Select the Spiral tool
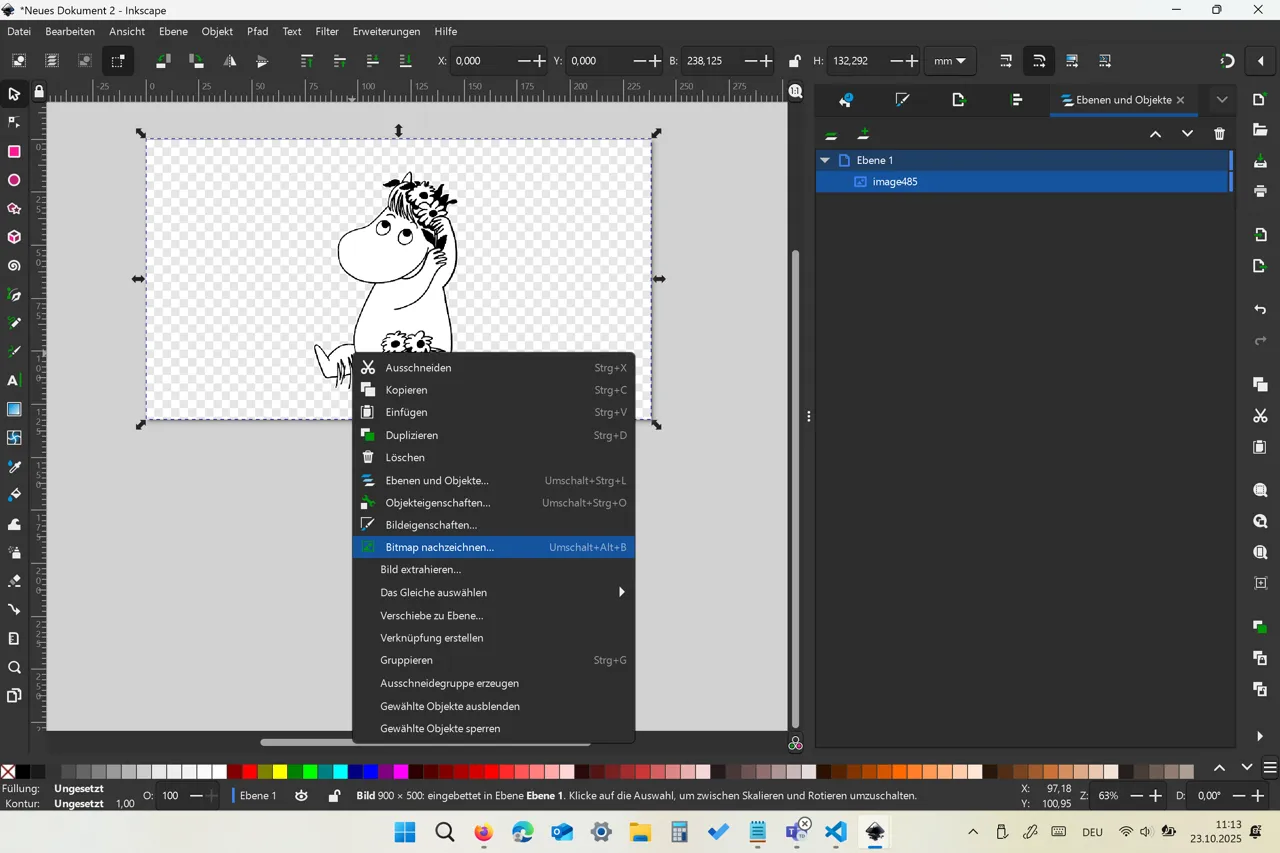Screen dimensions: 1280x853 [x=14, y=266]
